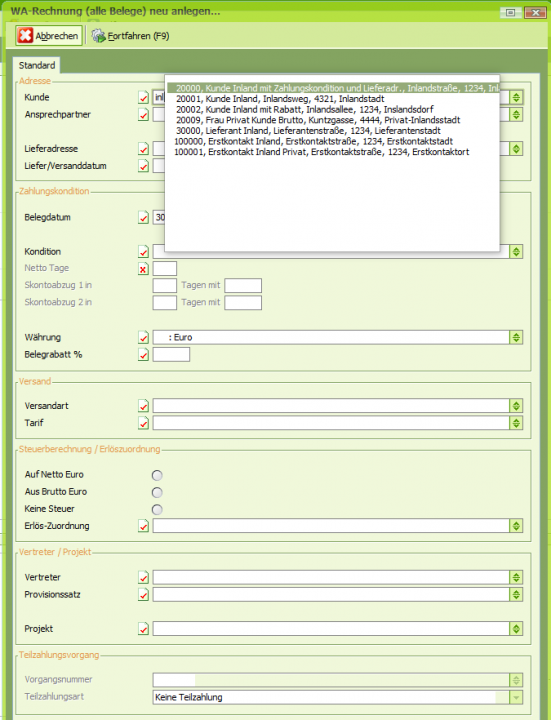Image resolution: width=551 pixels, height=720 pixels.
Task: Select the Aus Brutto Euro radio button
Action: pos(157,492)
